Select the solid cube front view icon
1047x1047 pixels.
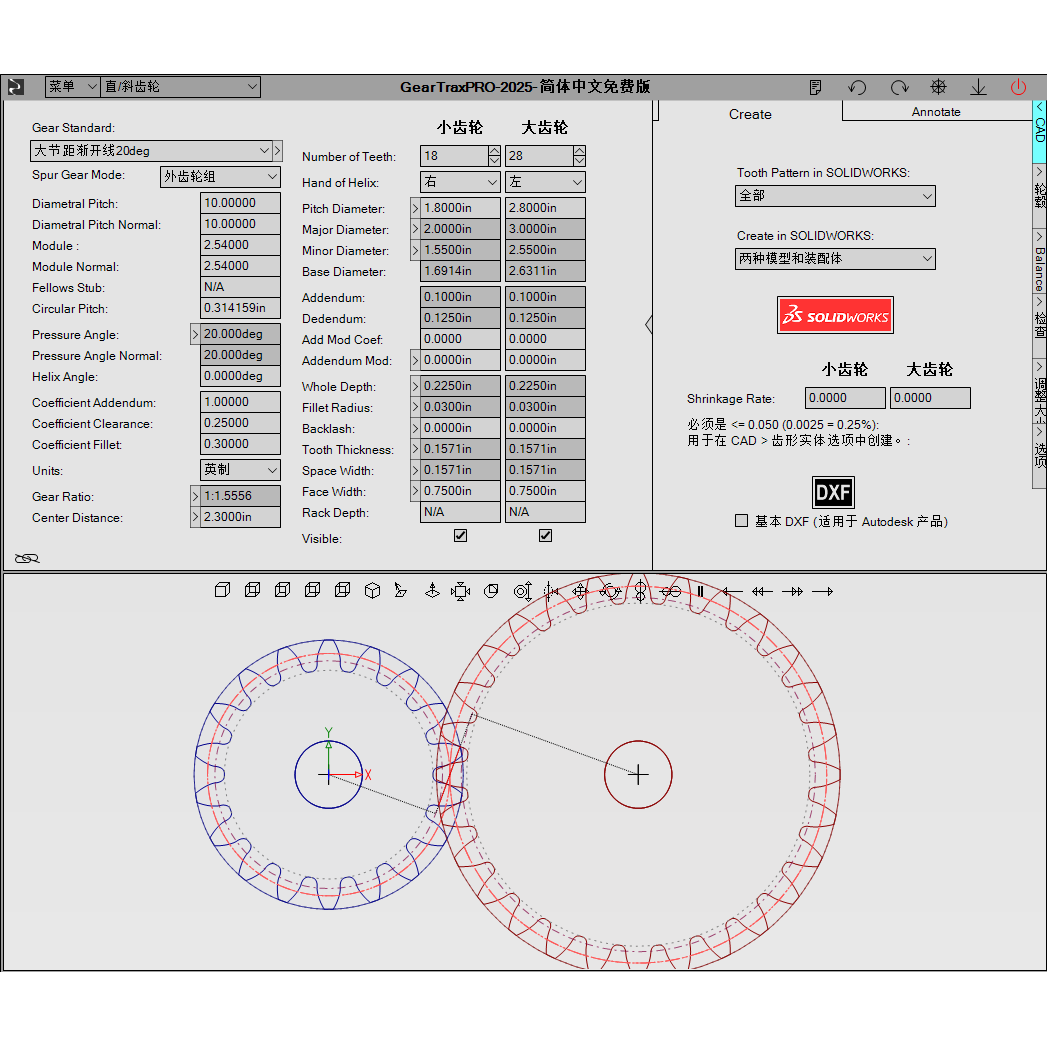(x=222, y=590)
